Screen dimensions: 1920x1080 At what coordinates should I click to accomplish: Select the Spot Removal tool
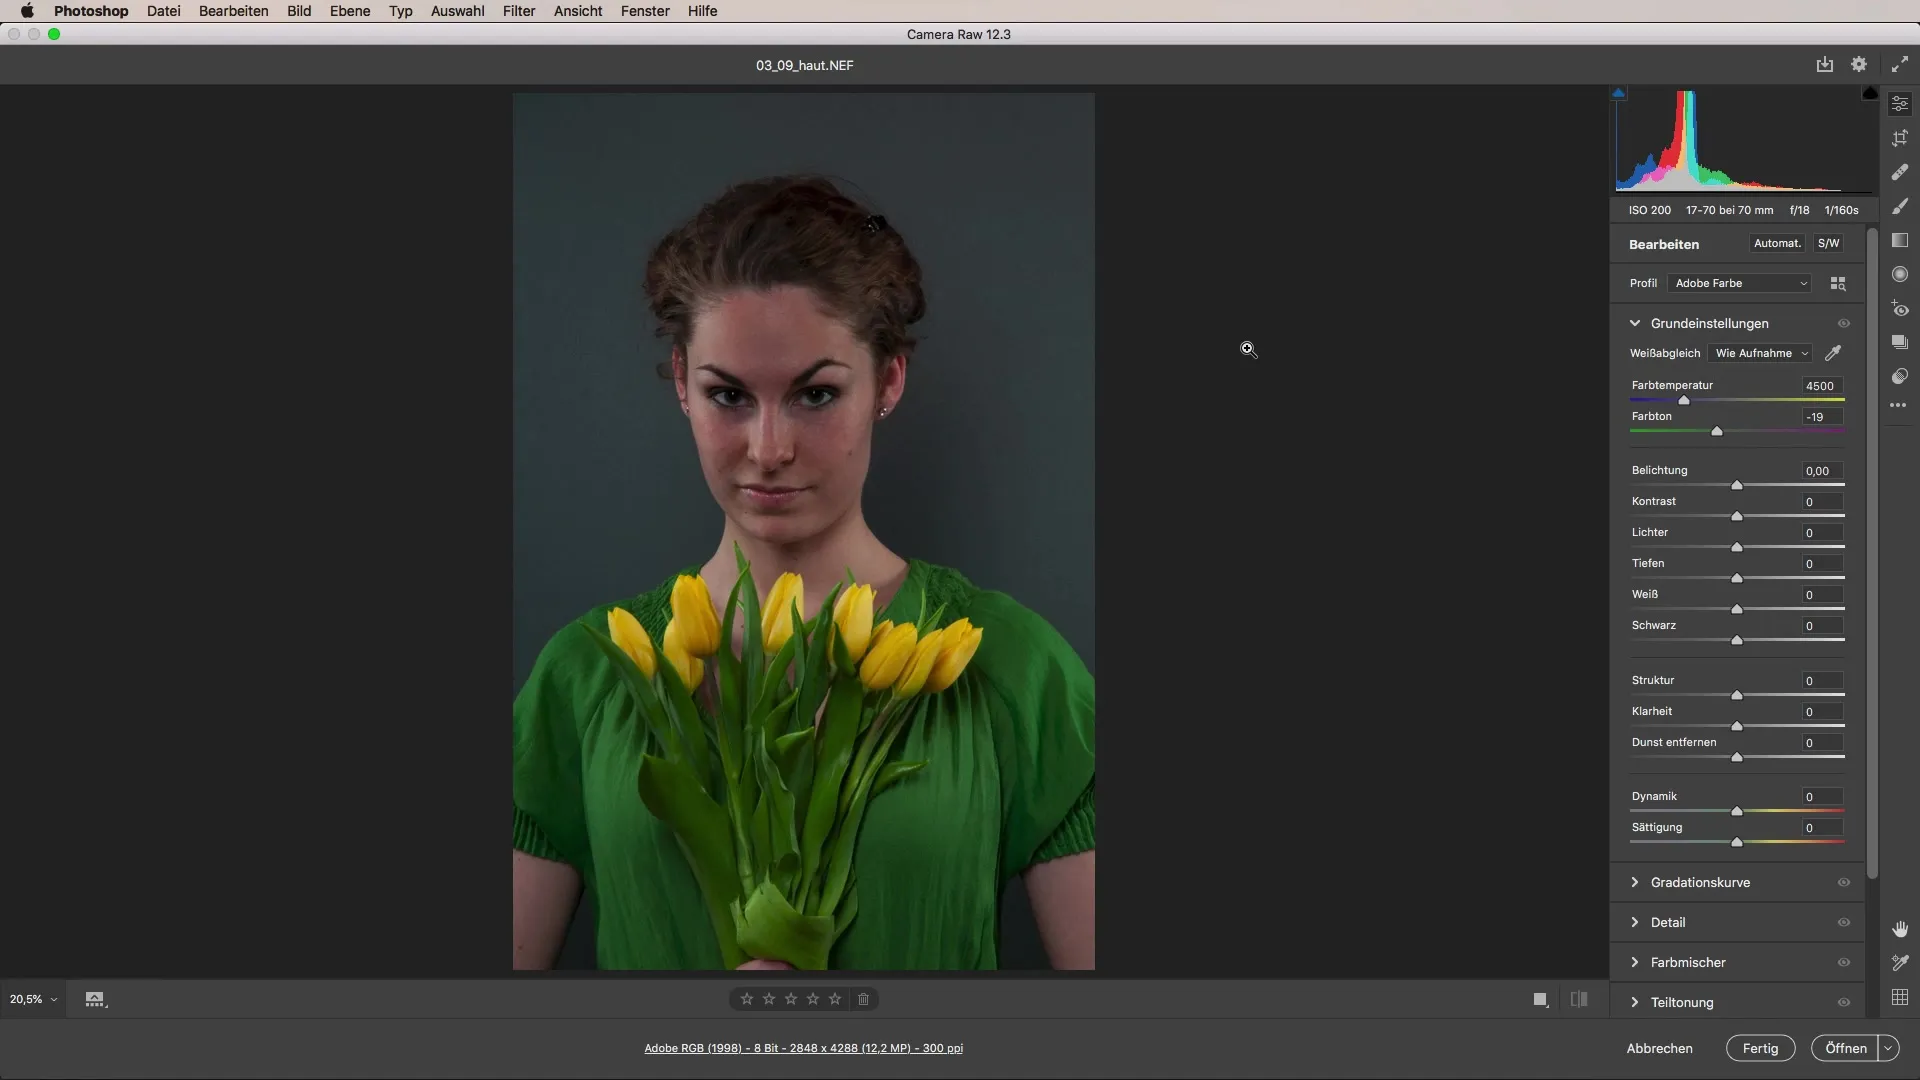pos(1900,172)
